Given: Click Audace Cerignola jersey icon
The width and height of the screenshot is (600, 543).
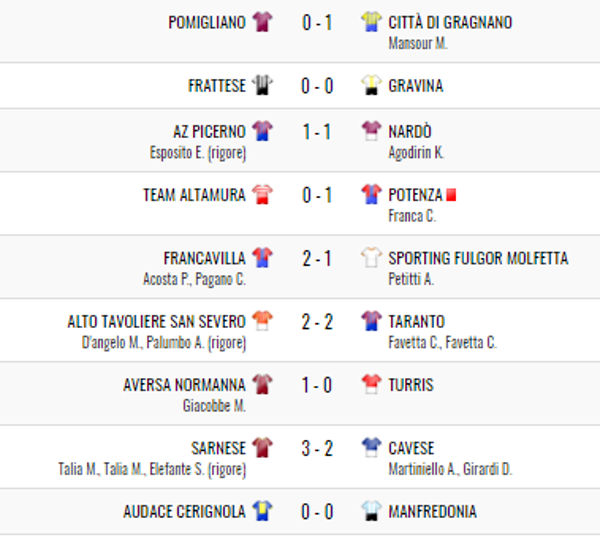Looking at the screenshot, I should coord(262,511).
